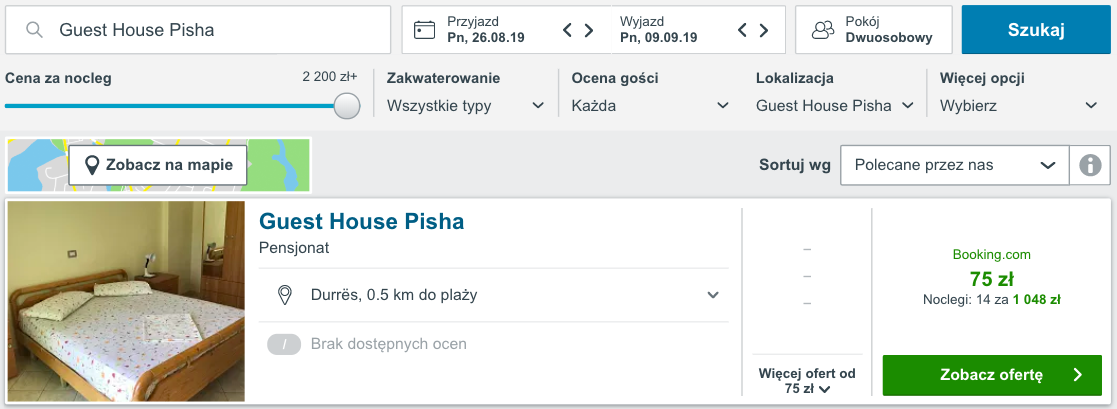Open the check-in calendar icon
Viewport: 1117px width, 409px height.
pyautogui.click(x=425, y=30)
